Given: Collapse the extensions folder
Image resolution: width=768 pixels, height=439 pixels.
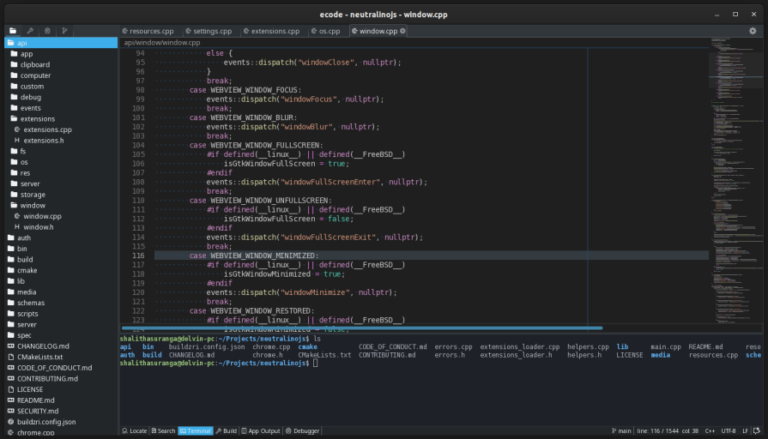Looking at the screenshot, I should (61, 119).
